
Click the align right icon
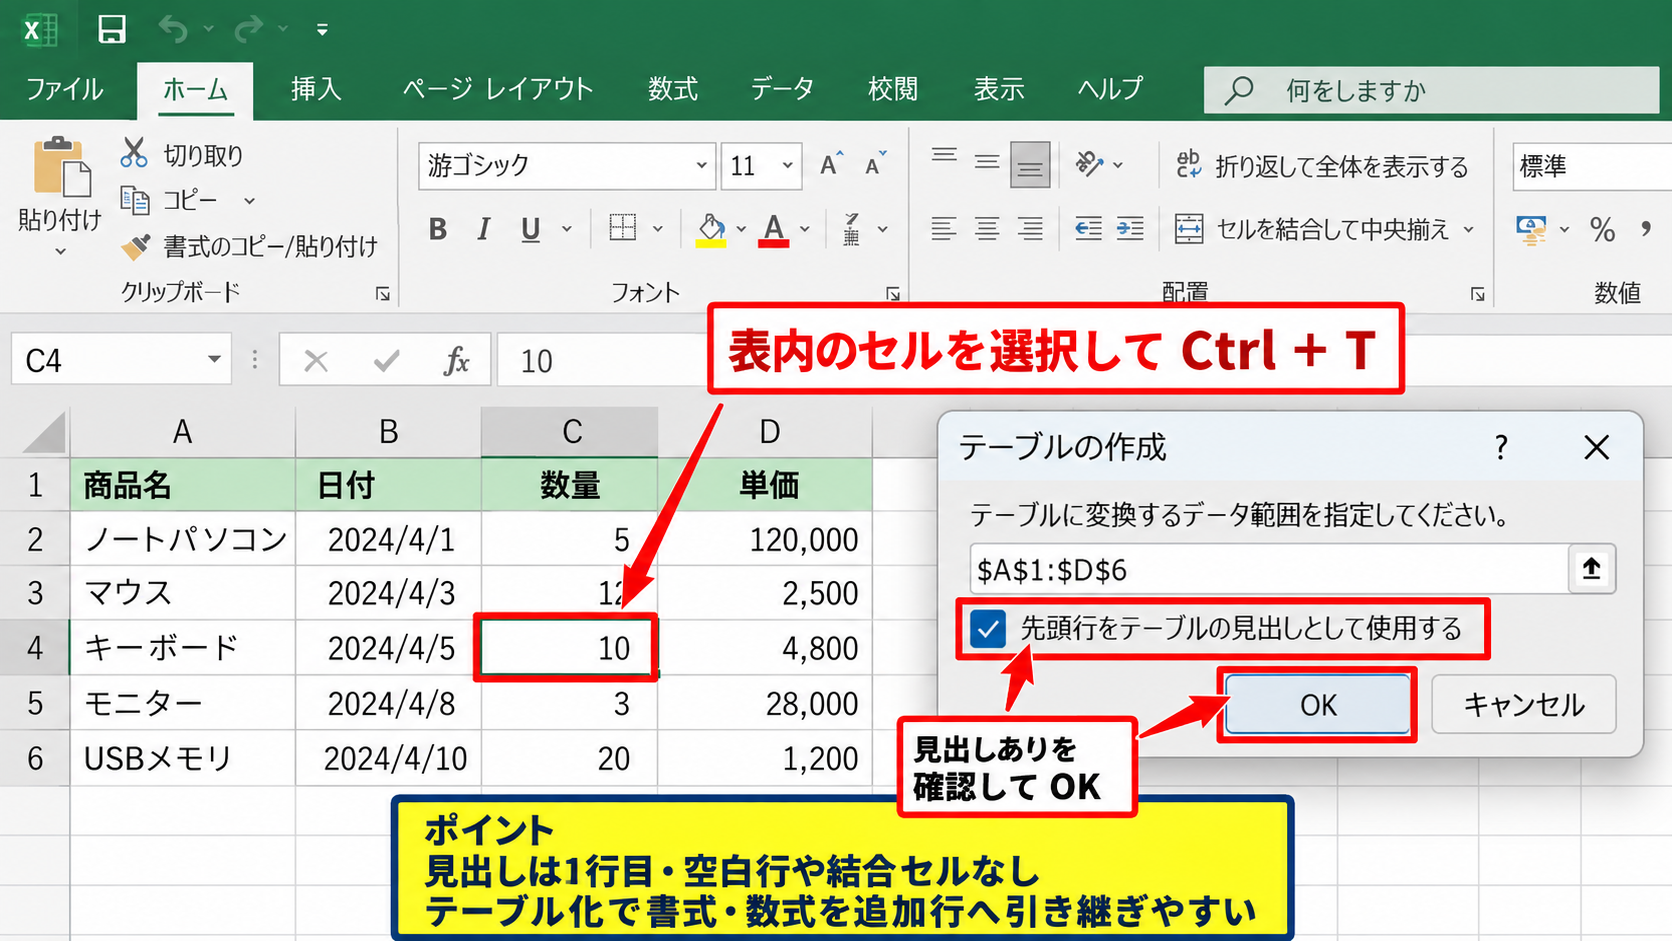(1030, 229)
